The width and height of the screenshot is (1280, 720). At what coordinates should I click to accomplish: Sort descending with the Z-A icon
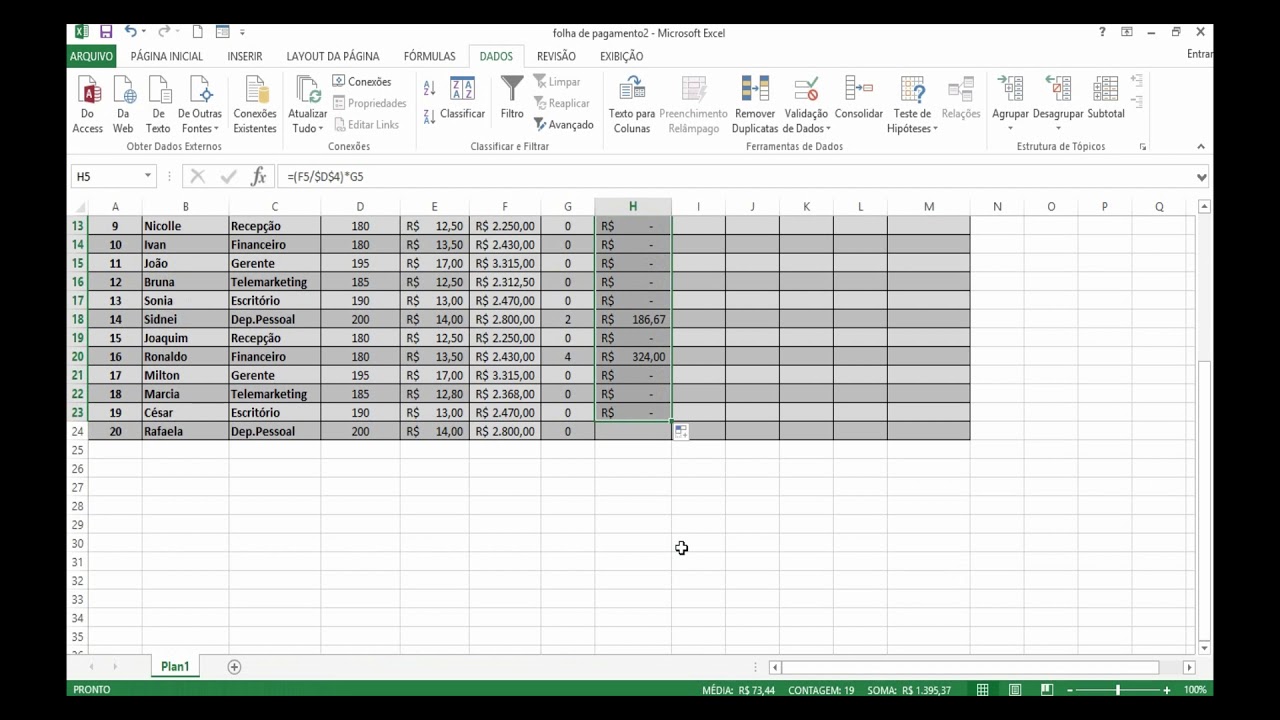coord(430,116)
